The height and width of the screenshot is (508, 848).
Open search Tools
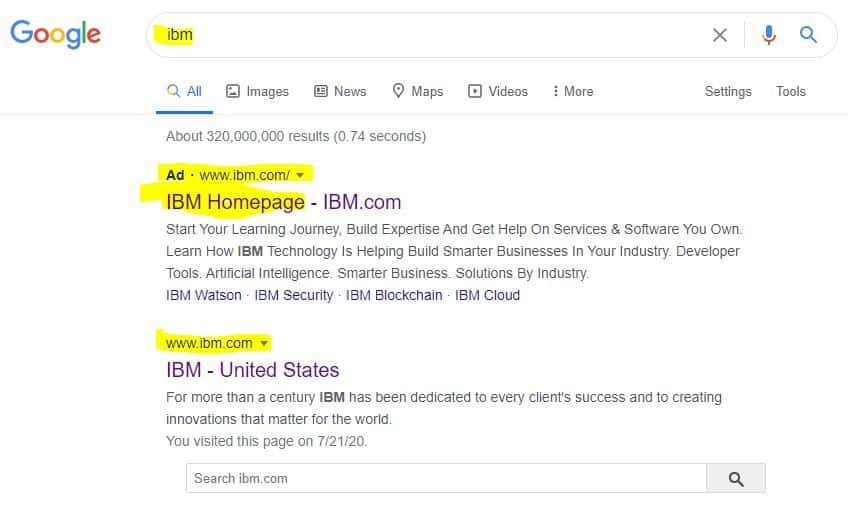point(791,91)
